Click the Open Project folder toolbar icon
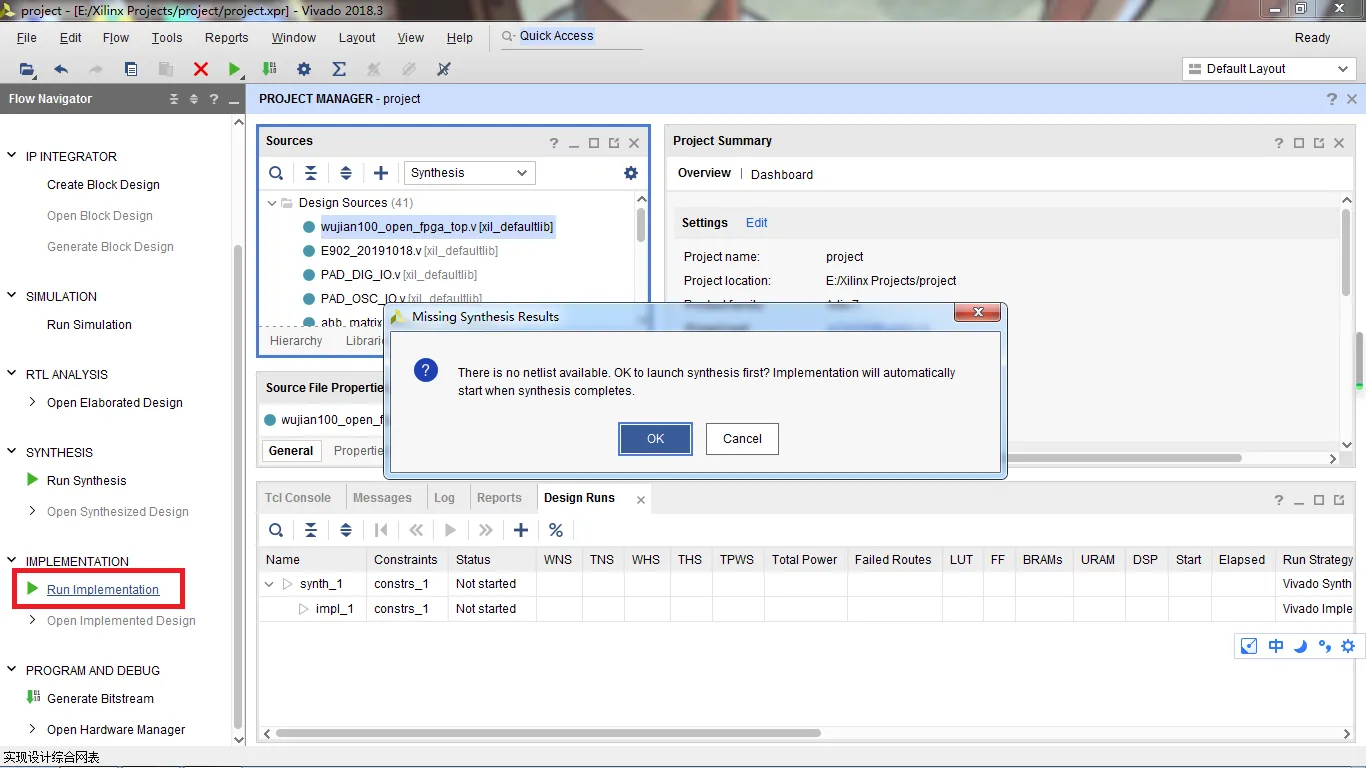This screenshot has width=1366, height=768. [x=27, y=69]
